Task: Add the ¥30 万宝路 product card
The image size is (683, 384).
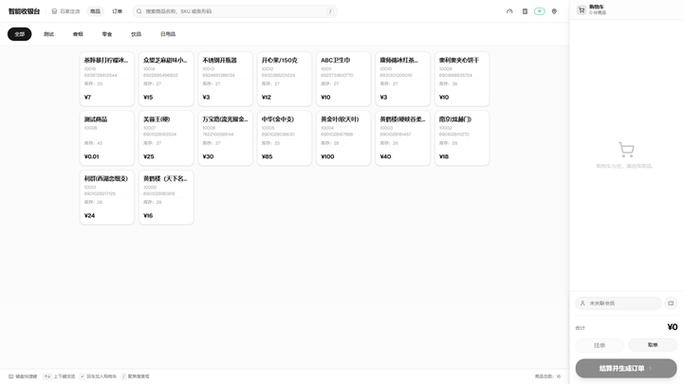Action: (225, 138)
